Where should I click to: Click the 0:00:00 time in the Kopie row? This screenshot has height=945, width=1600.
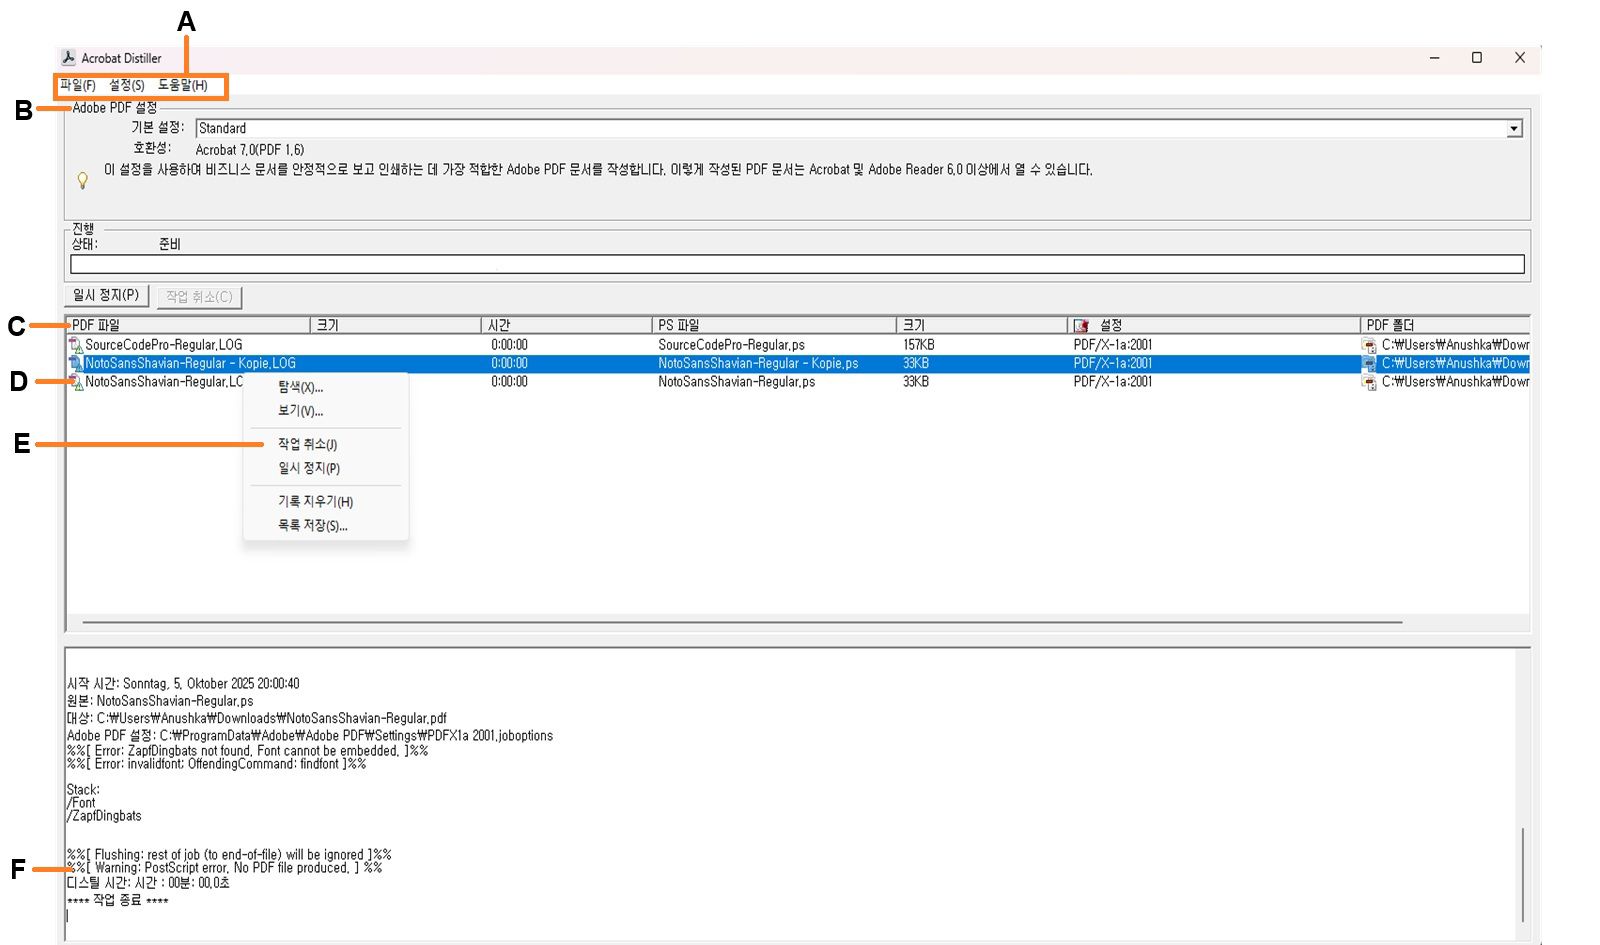pyautogui.click(x=509, y=364)
